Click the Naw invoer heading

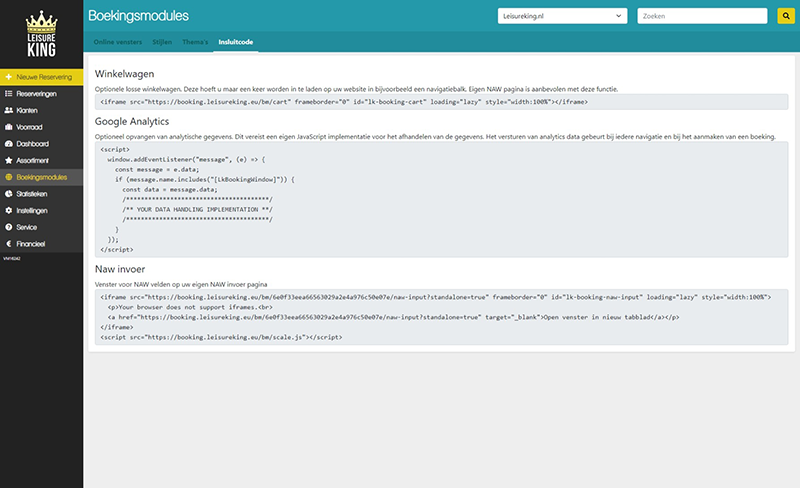[120, 269]
